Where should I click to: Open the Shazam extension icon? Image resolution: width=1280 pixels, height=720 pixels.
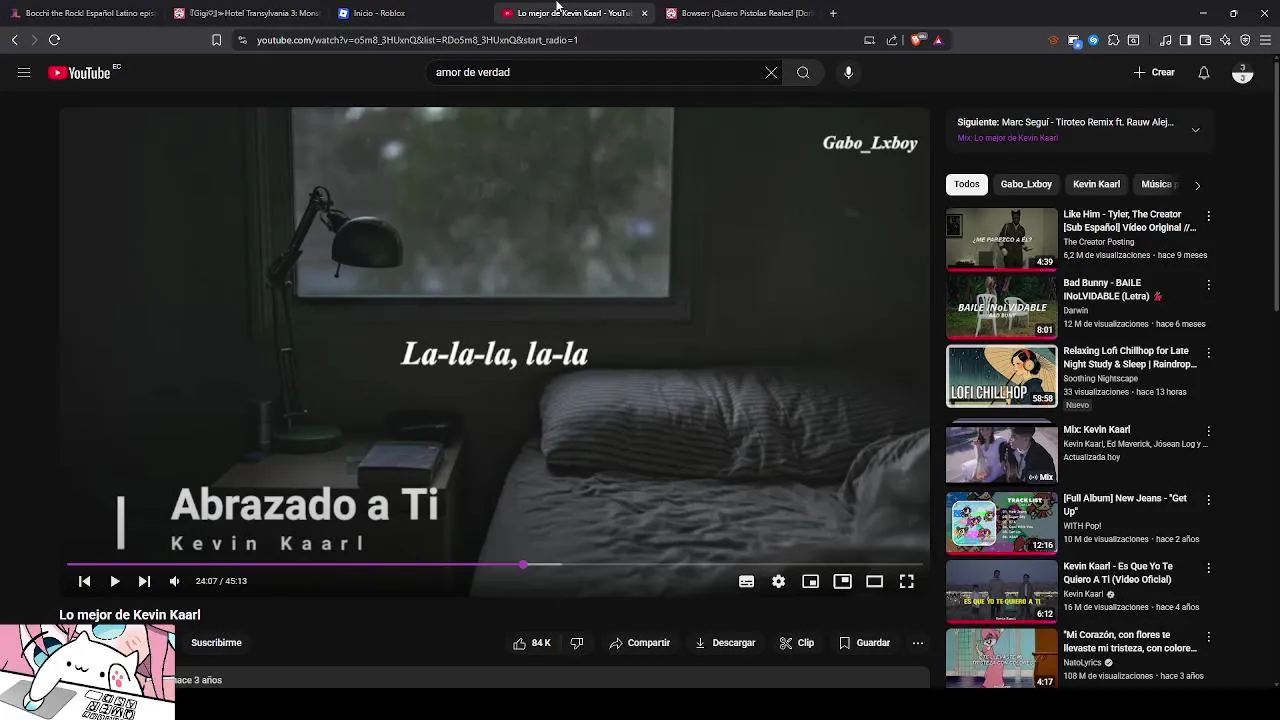point(1093,40)
